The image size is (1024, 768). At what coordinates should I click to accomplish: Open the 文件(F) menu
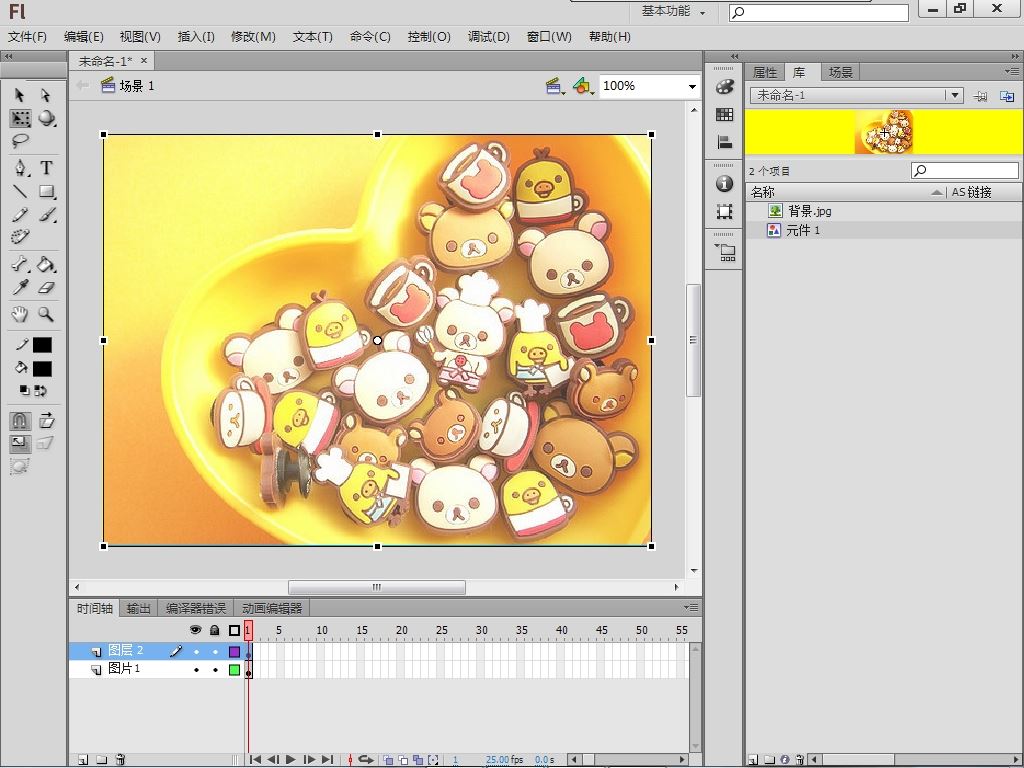click(27, 37)
